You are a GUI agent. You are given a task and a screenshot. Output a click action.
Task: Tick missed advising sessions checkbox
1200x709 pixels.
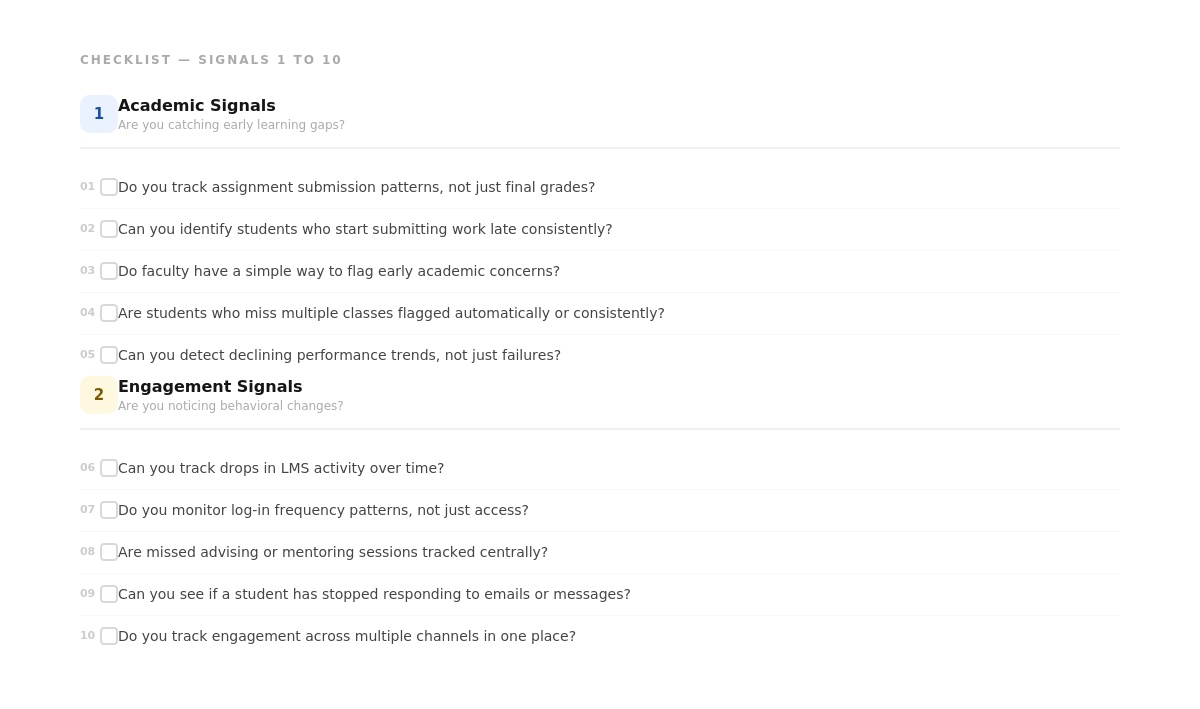[x=109, y=552]
